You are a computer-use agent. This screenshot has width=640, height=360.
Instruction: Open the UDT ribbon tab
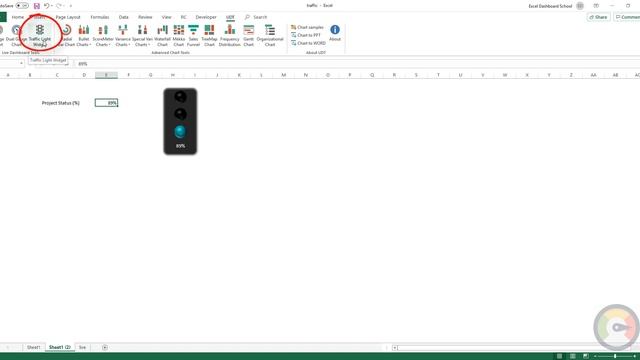click(230, 17)
